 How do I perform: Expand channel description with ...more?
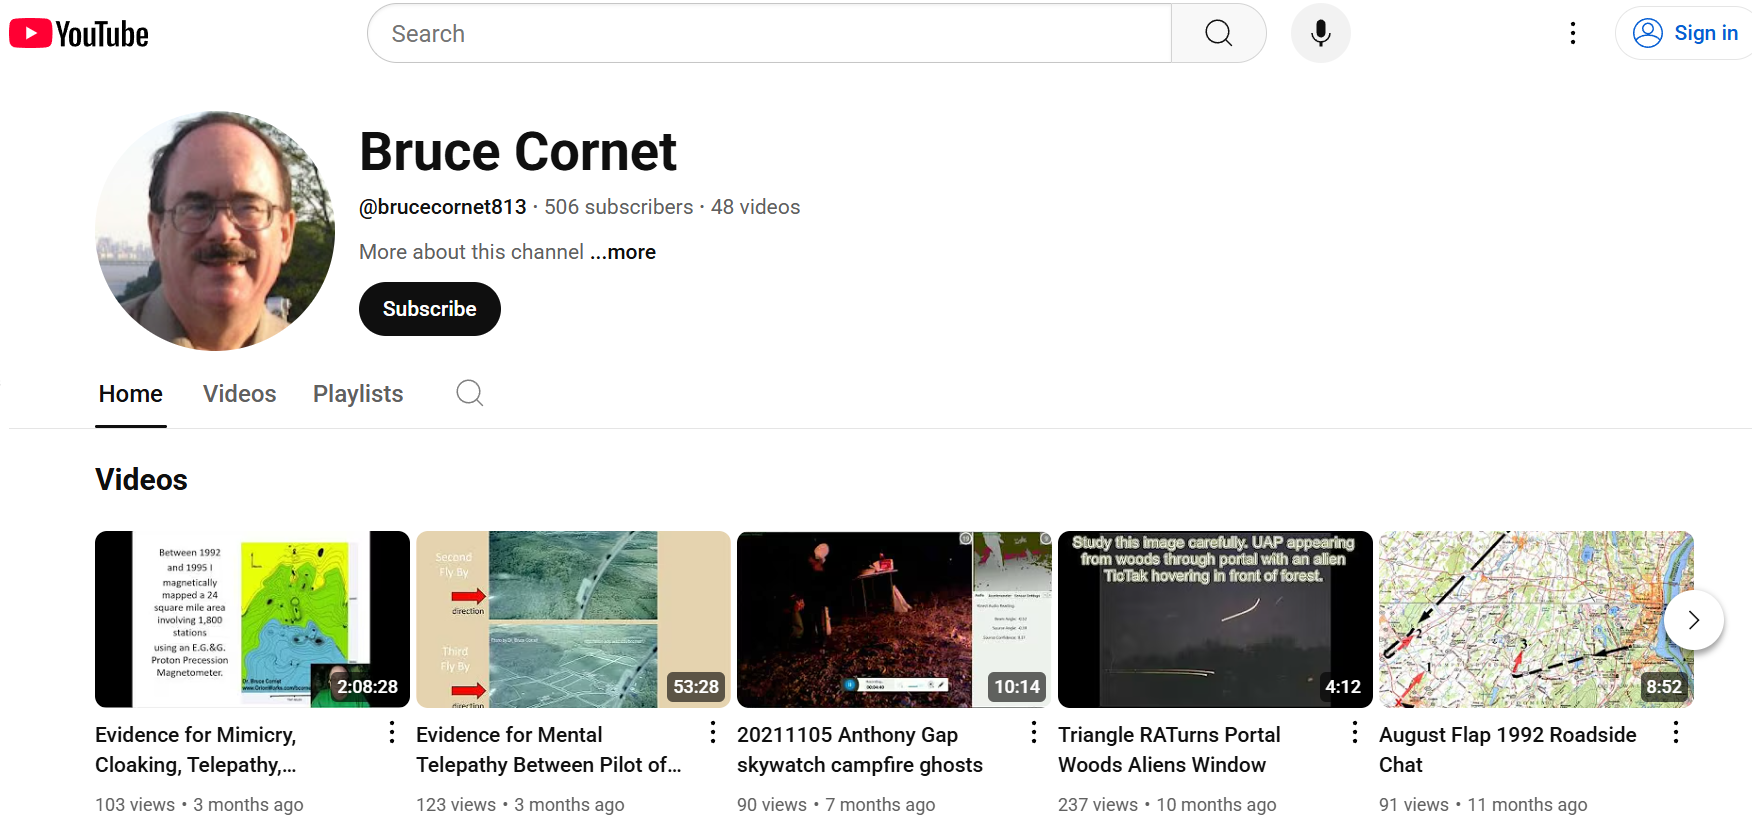623,252
